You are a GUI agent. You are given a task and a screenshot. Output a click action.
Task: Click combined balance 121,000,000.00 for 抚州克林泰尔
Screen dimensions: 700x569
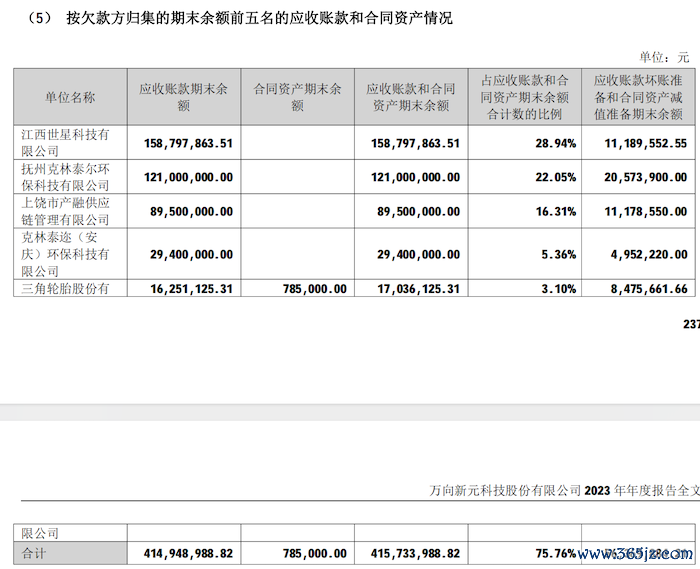[415, 178]
